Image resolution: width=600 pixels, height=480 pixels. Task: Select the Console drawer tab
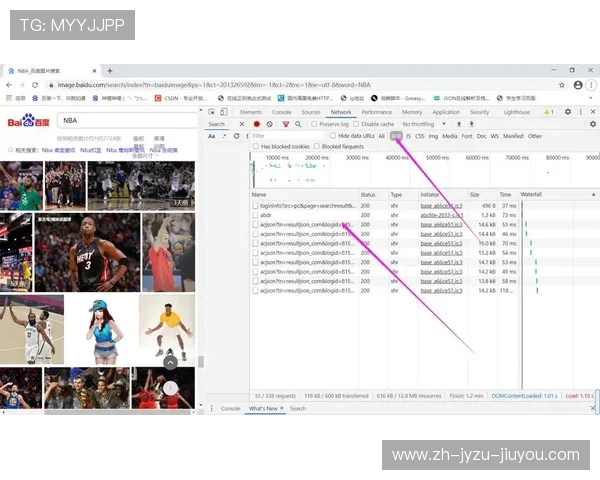pyautogui.click(x=230, y=408)
